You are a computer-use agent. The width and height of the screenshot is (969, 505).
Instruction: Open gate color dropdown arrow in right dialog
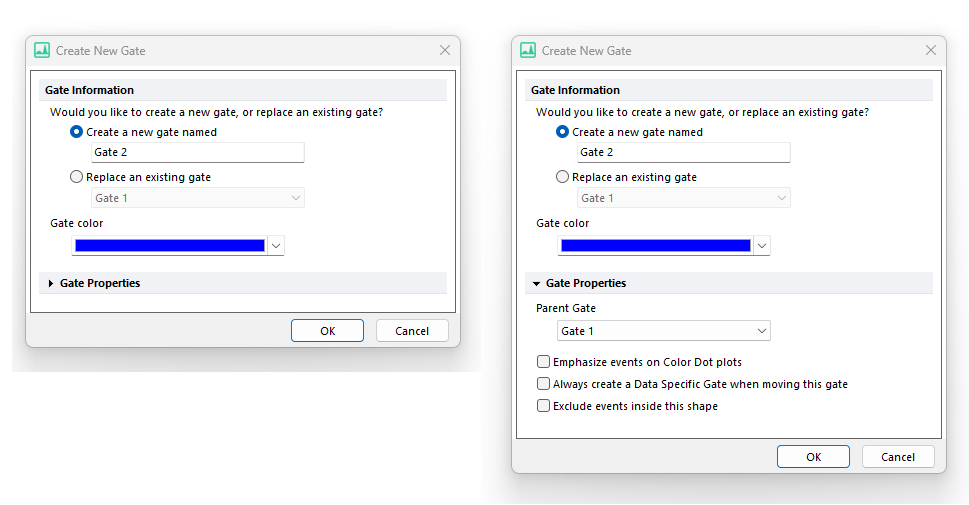762,246
